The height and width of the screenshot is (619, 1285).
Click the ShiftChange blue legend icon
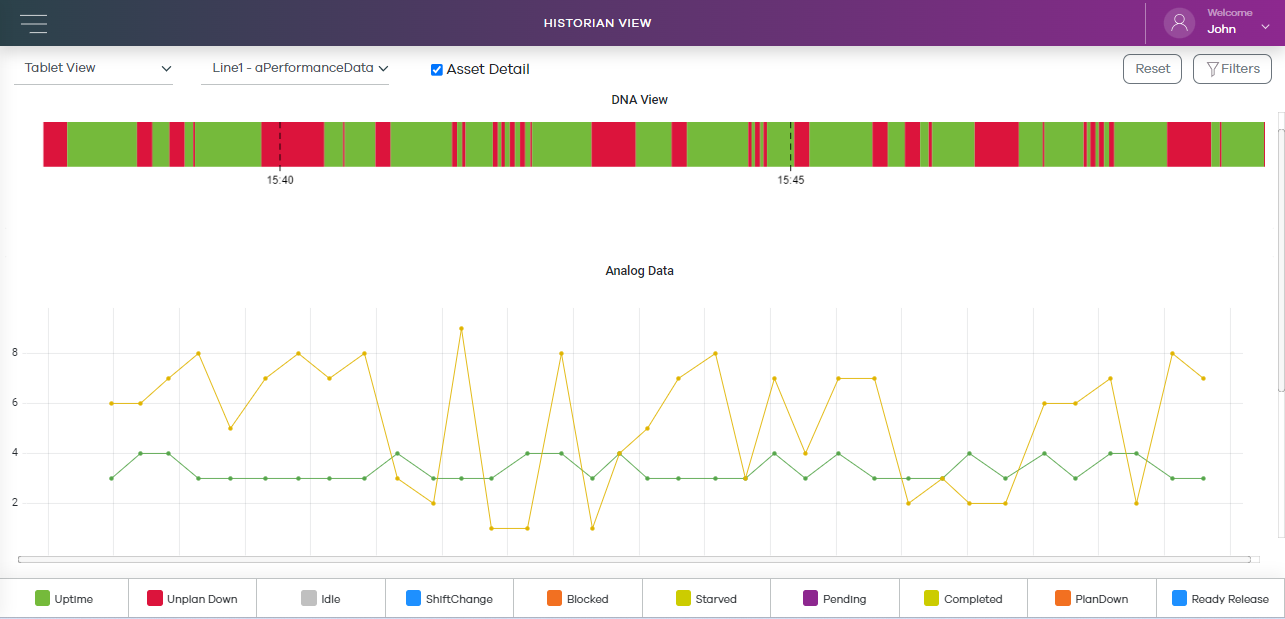tap(413, 599)
